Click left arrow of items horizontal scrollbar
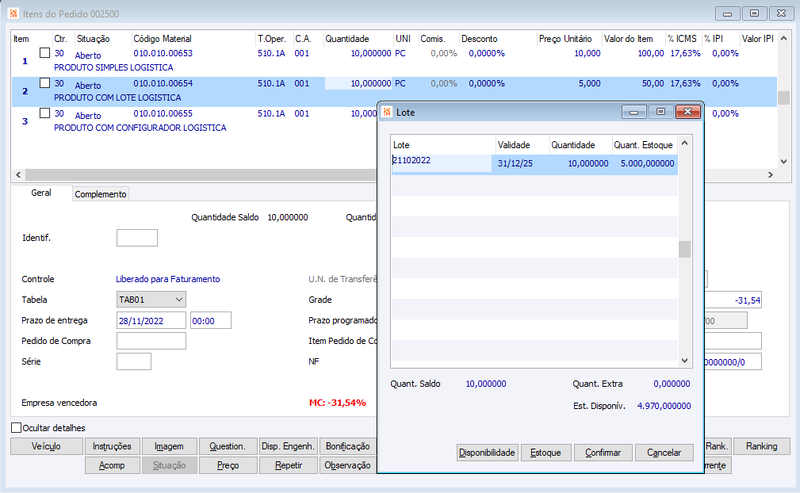Image resolution: width=800 pixels, height=493 pixels. point(18,175)
